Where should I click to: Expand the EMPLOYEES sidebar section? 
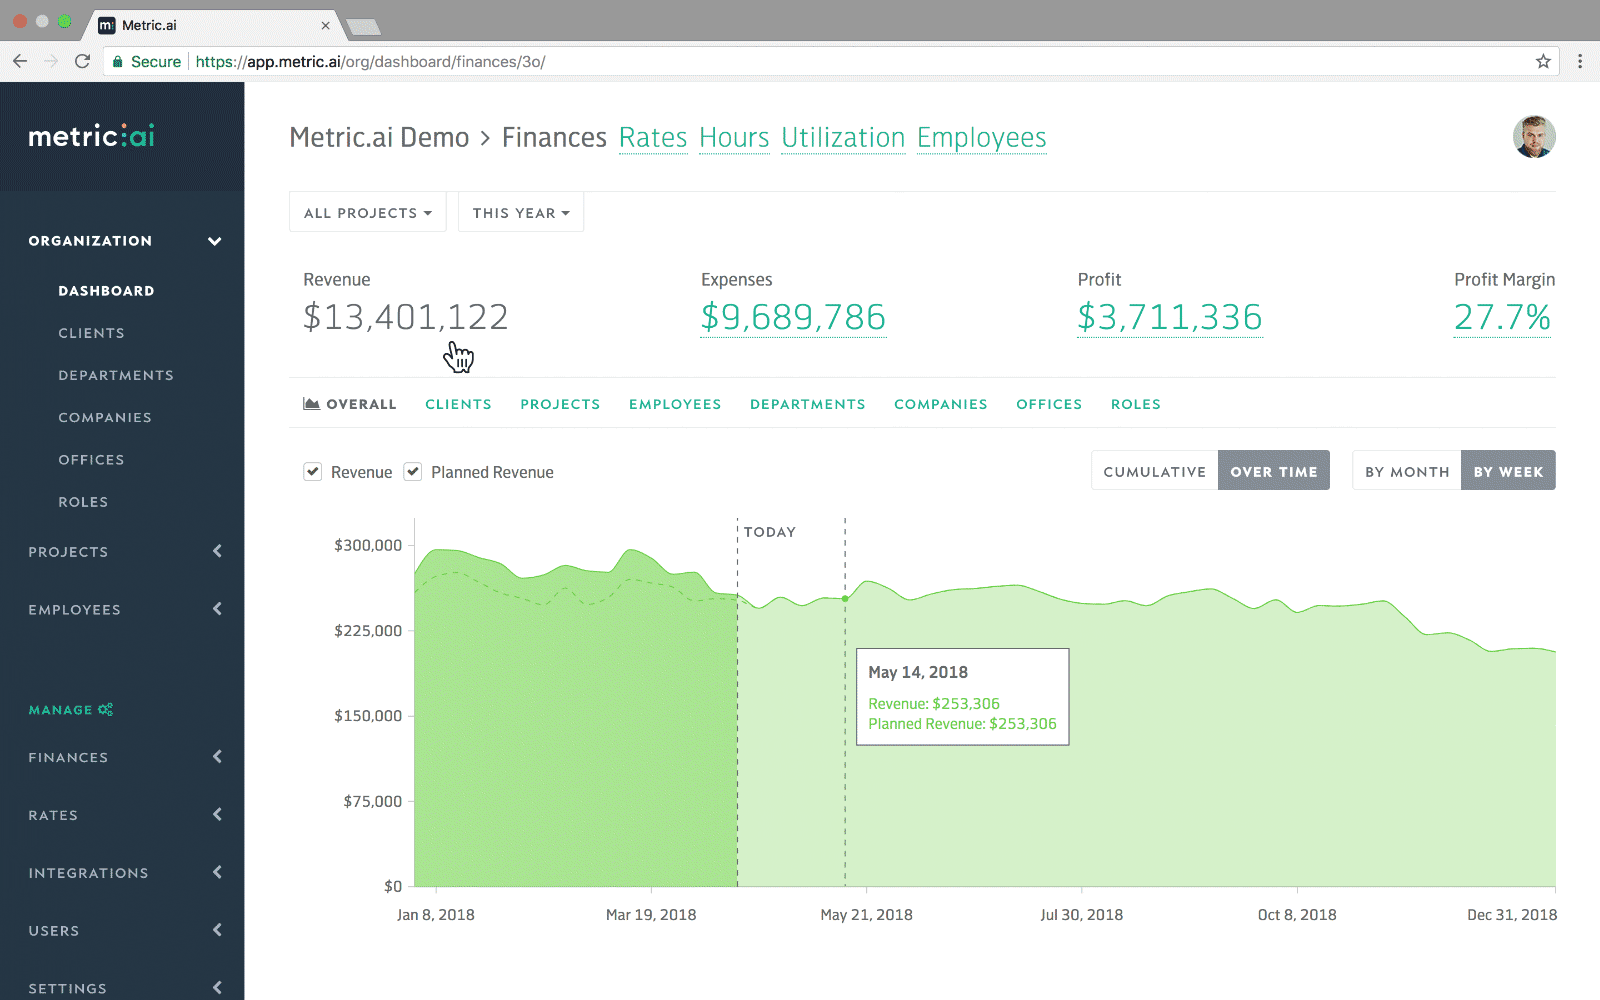pyautogui.click(x=218, y=609)
